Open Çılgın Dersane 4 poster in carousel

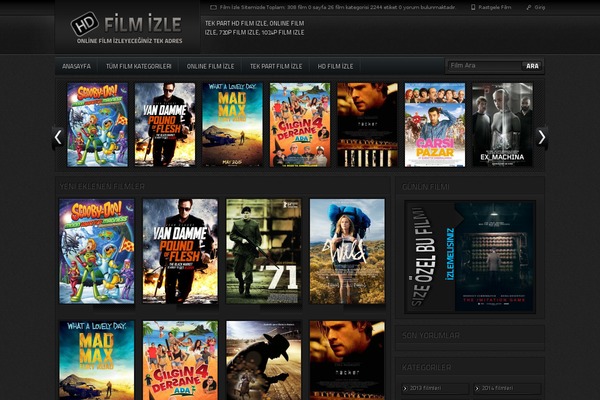[300, 125]
